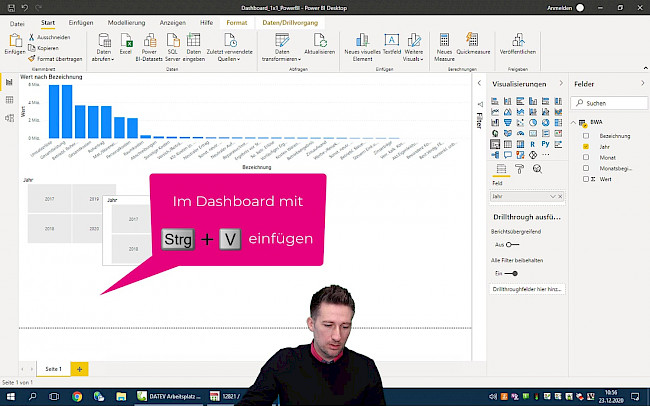Toggle the Berichtsübergreifend switch
The width and height of the screenshot is (650, 406).
[x=513, y=243]
